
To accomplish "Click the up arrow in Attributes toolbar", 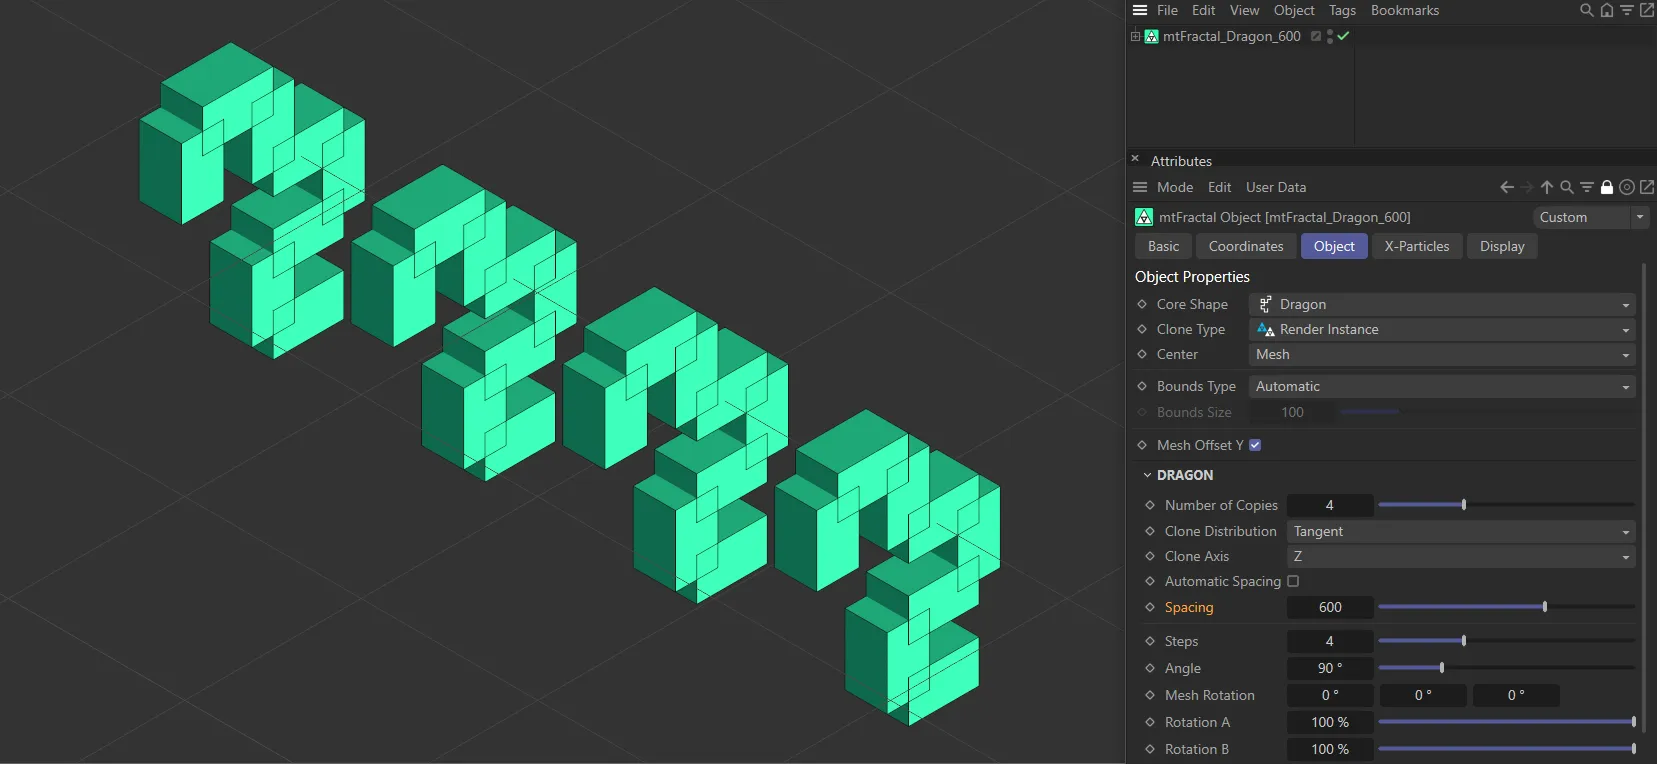I will point(1547,187).
